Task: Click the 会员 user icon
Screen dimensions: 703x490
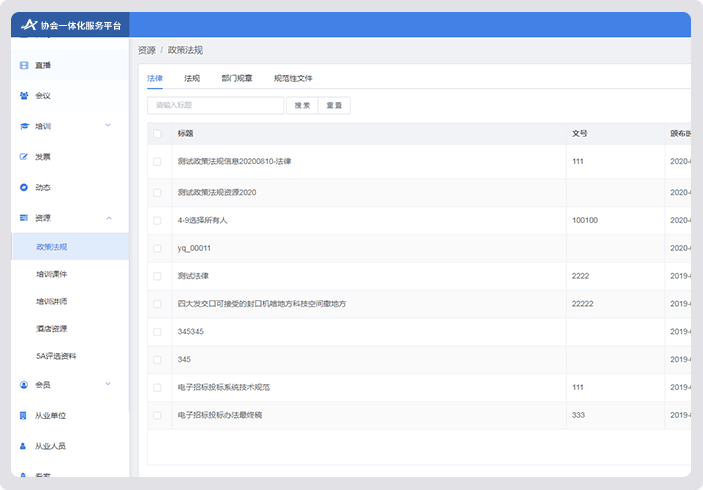Action: (x=24, y=384)
